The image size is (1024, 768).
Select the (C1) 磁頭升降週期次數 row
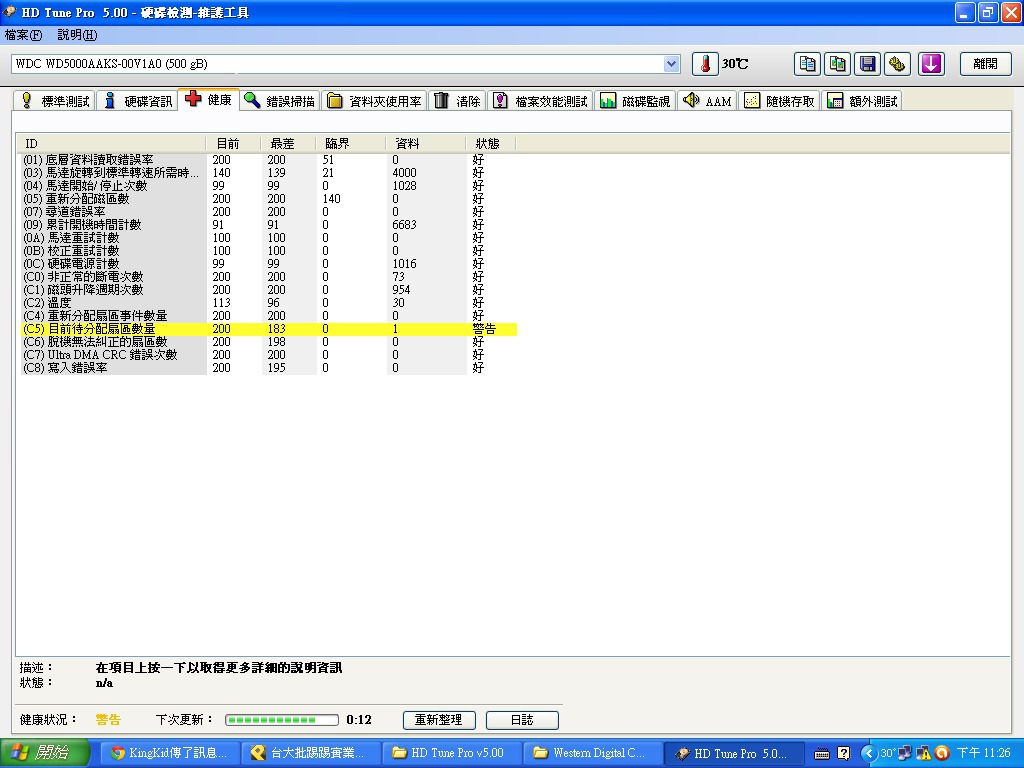point(268,290)
